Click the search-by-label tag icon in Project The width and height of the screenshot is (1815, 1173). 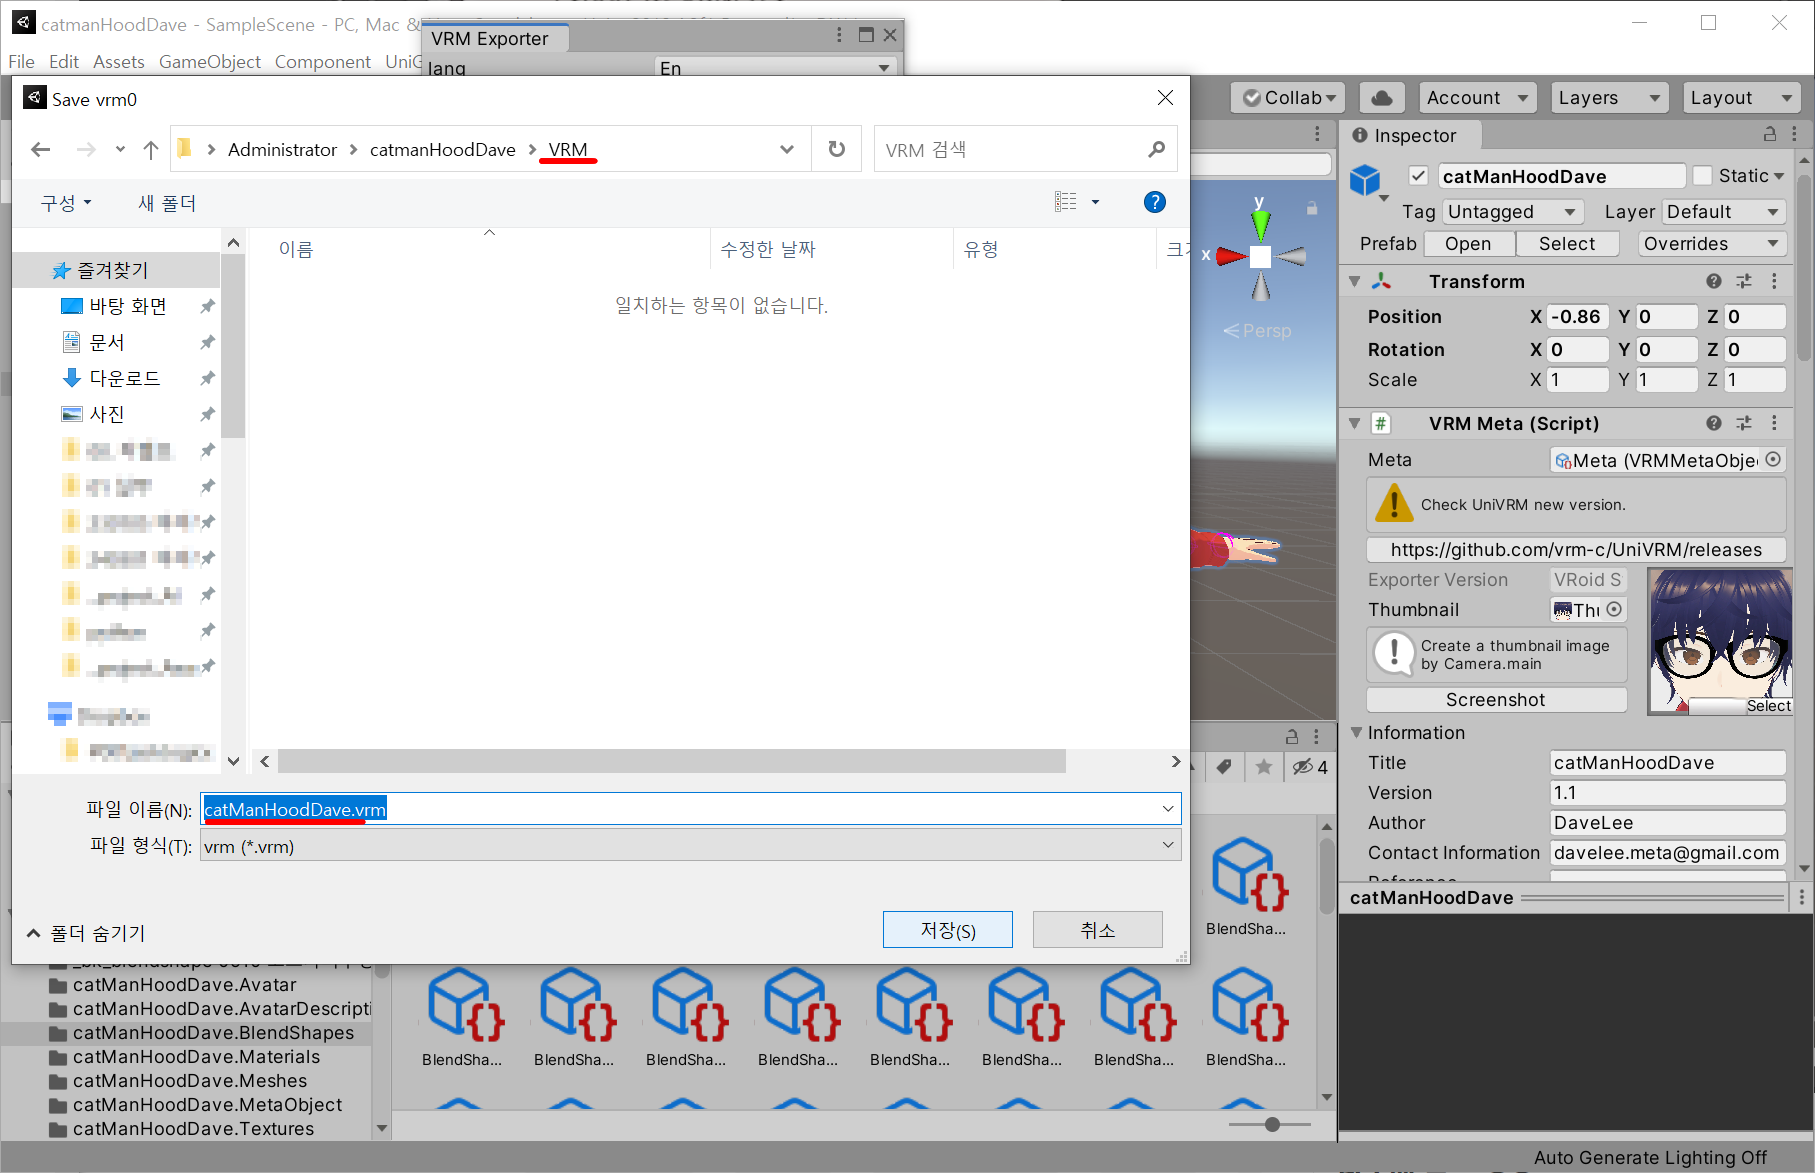pyautogui.click(x=1224, y=767)
